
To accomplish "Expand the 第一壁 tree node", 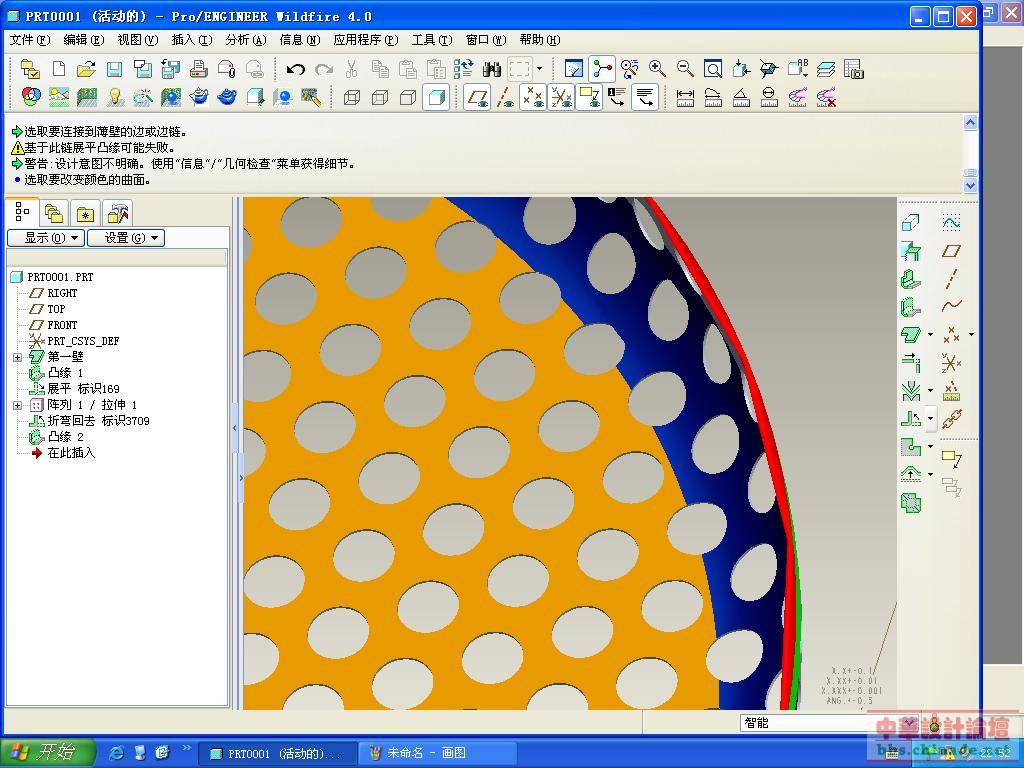I will (x=17, y=357).
